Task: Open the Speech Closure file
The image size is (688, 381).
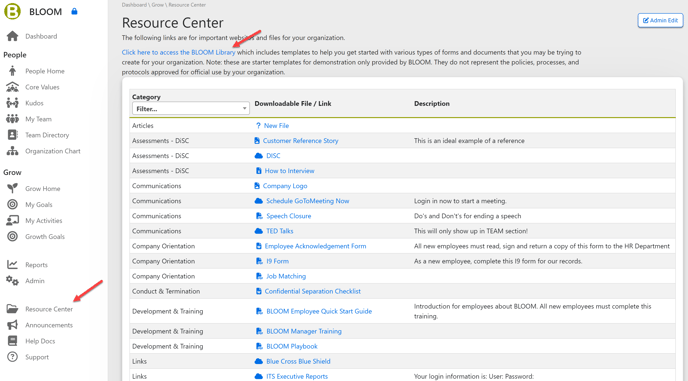Action: (x=289, y=216)
